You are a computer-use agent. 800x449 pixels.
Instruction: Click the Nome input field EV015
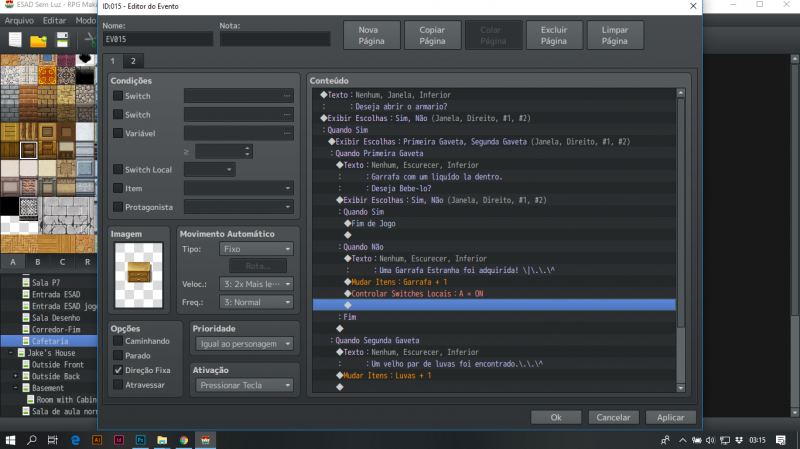tap(158, 39)
